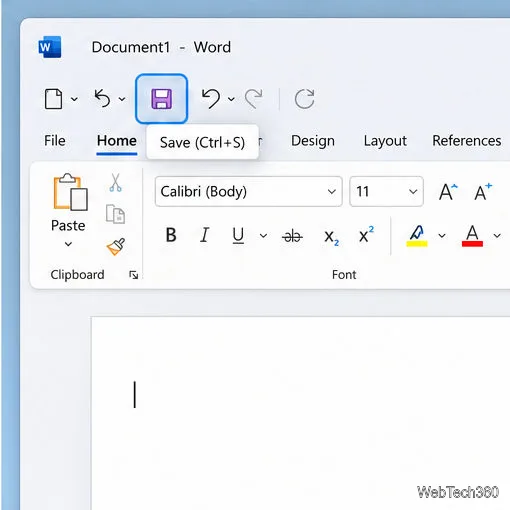Click the Font group label
This screenshot has width=510, height=510.
click(344, 275)
